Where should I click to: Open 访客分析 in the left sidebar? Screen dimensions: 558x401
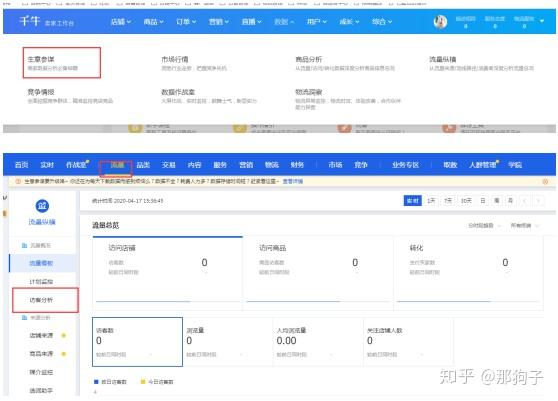pyautogui.click(x=41, y=300)
